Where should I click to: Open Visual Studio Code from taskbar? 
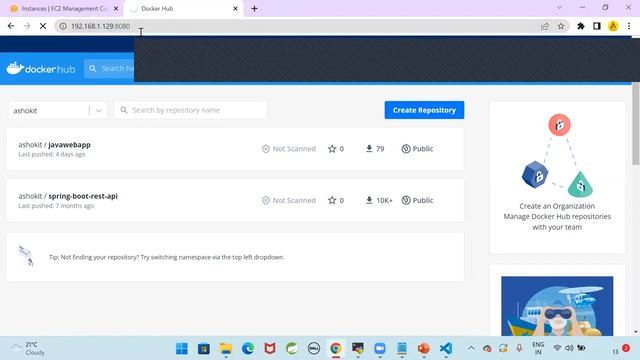[446, 349]
